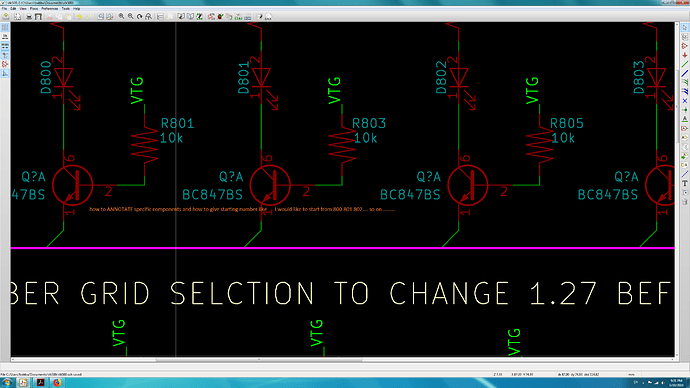Screen dimensions: 690x388
Task: Open the Find dialog icon
Action: point(100,17)
